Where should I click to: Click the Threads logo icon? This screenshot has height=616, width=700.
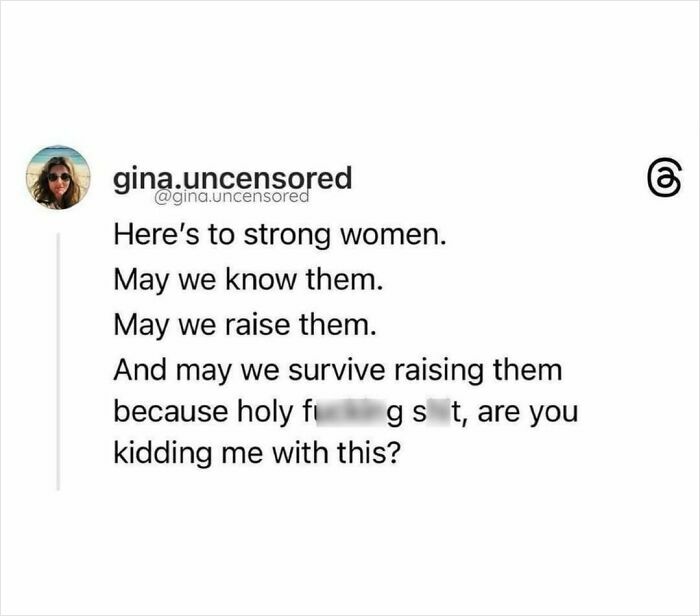[650, 180]
